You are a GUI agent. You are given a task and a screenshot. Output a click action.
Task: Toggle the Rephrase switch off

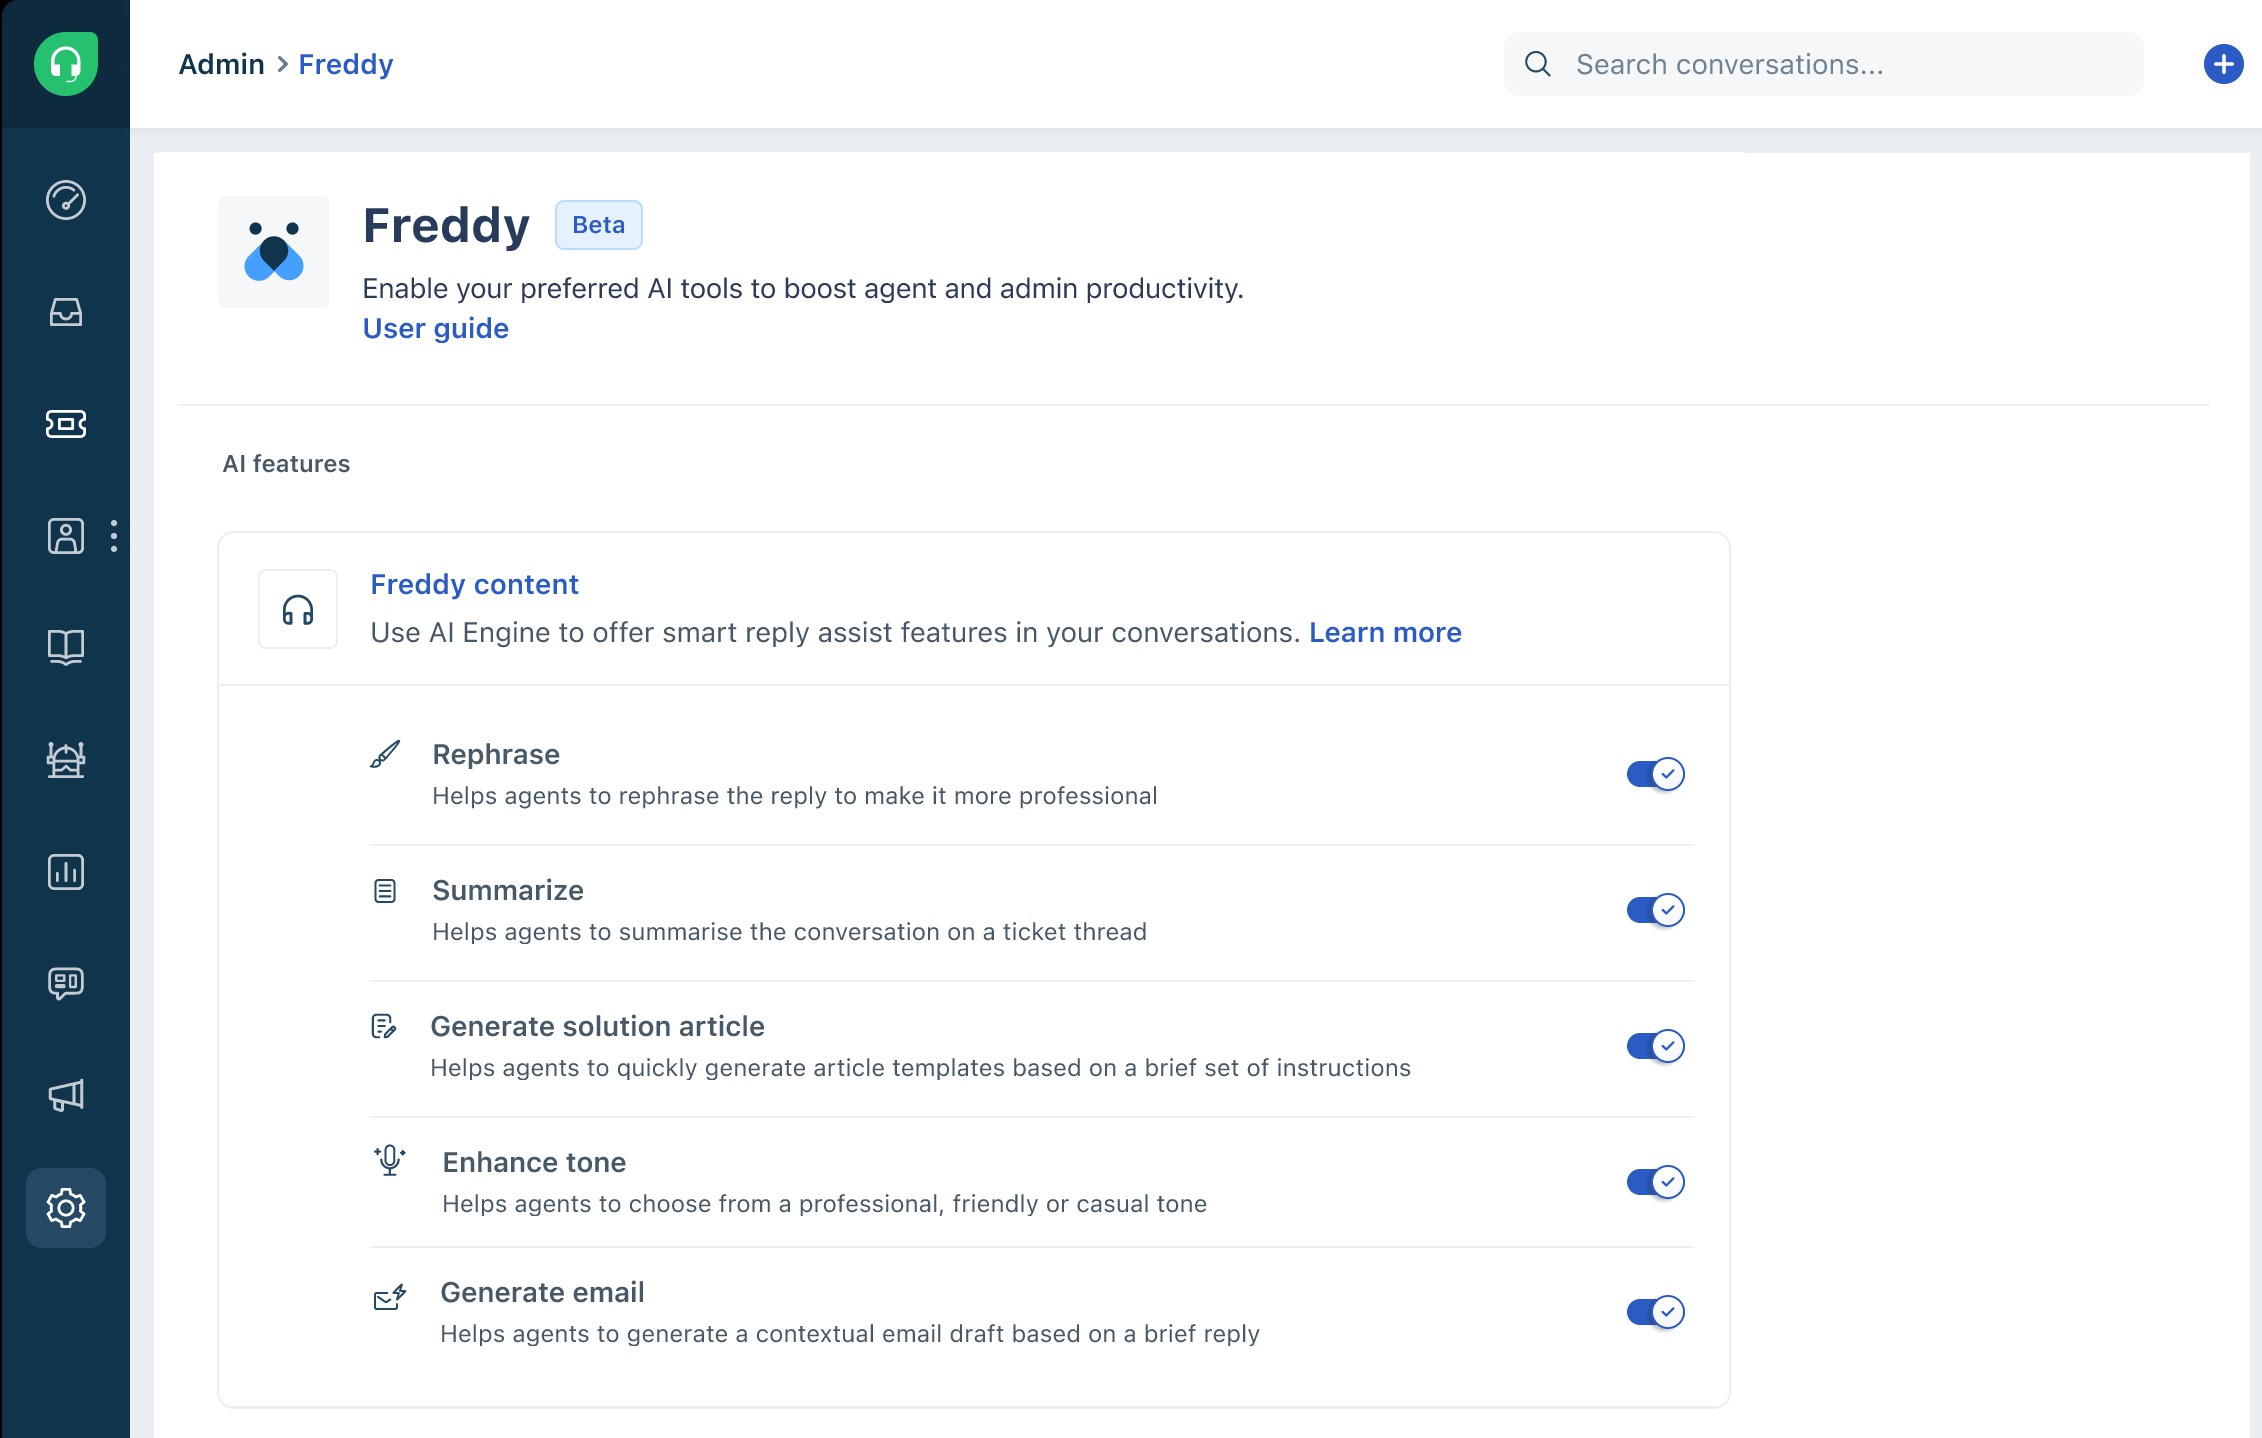(1656, 774)
